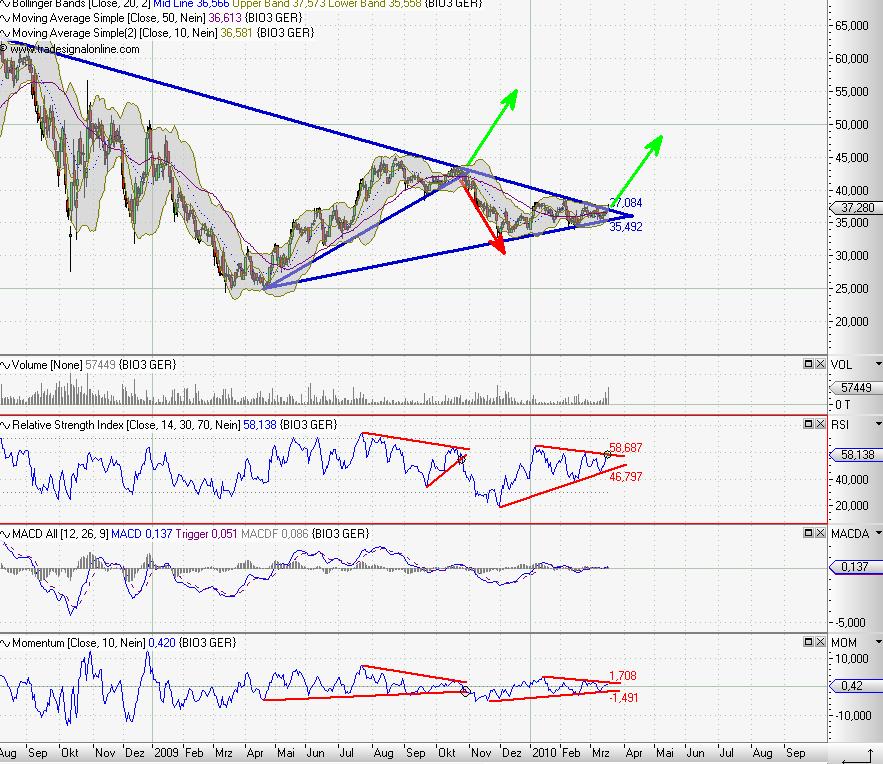Maximize the Relative Strength Index pane
The image size is (883, 764).
point(808,425)
